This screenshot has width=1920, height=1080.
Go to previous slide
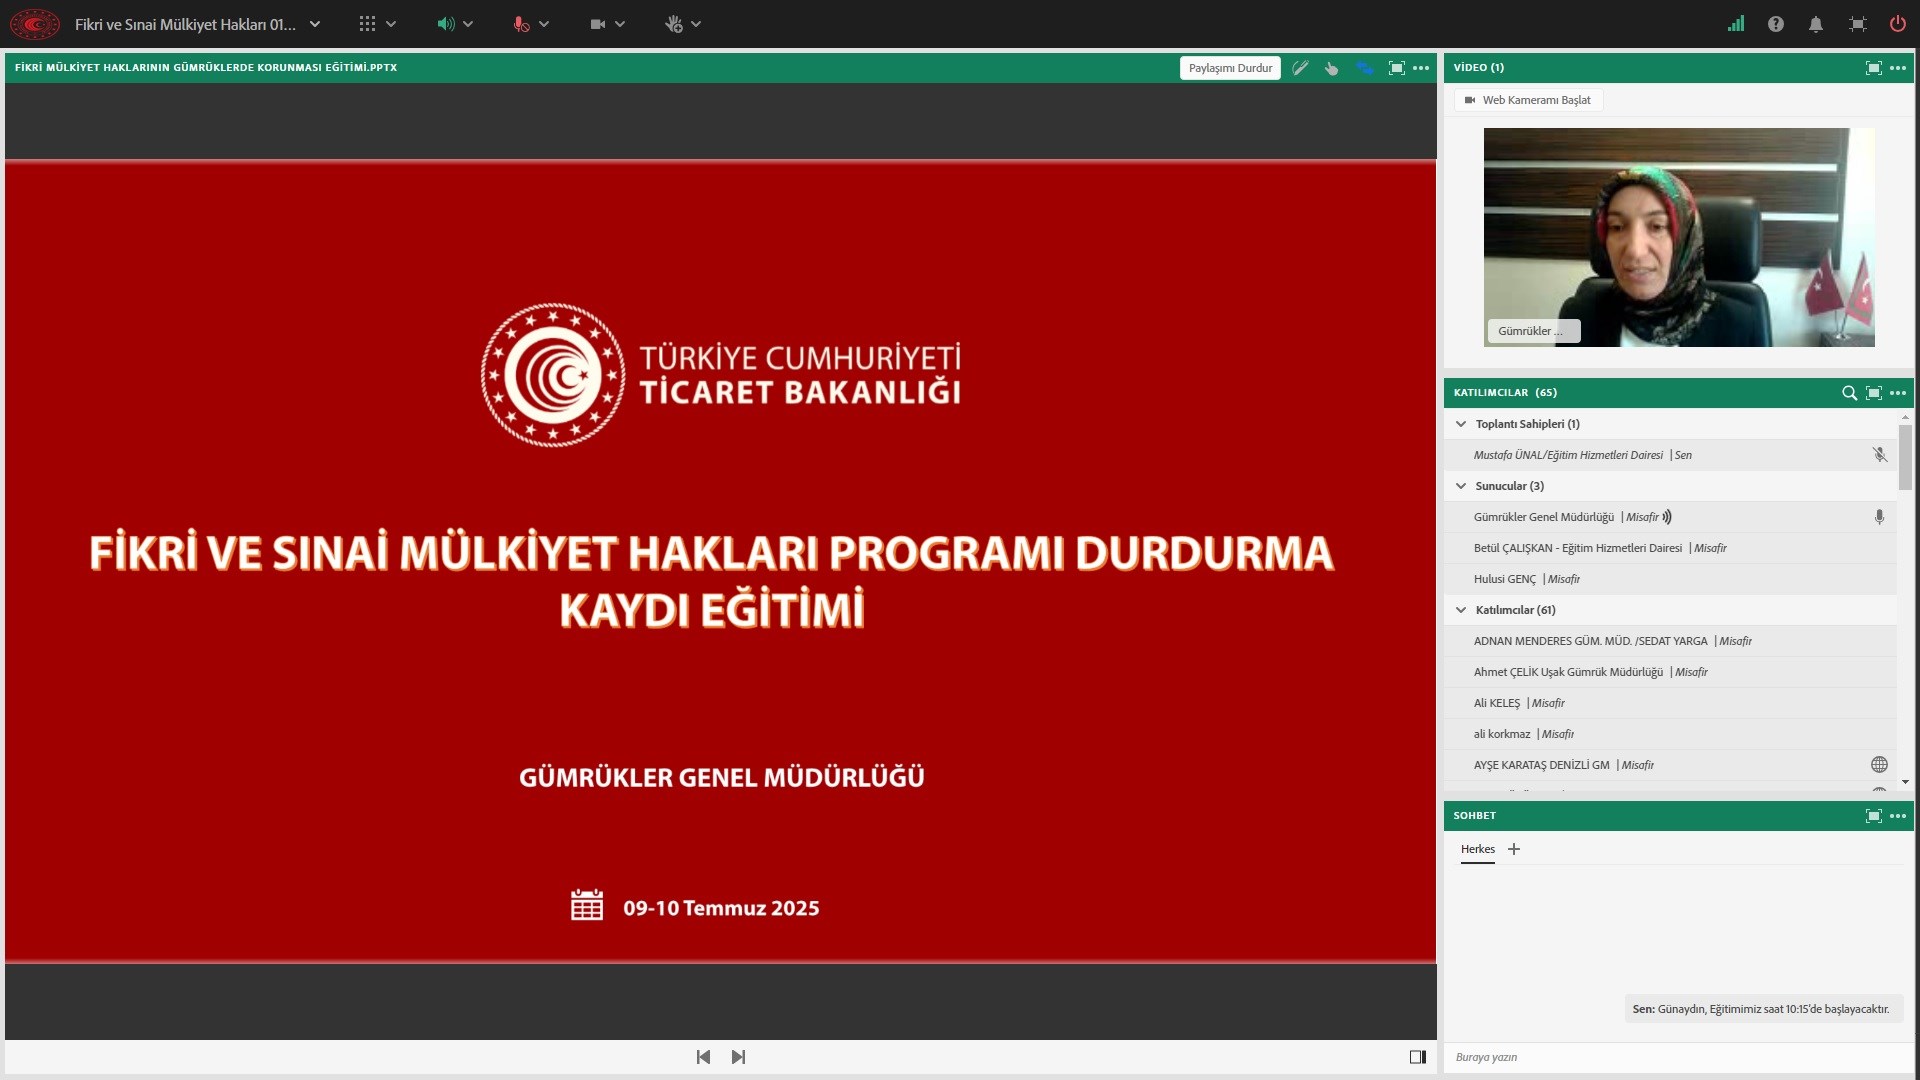(703, 1057)
